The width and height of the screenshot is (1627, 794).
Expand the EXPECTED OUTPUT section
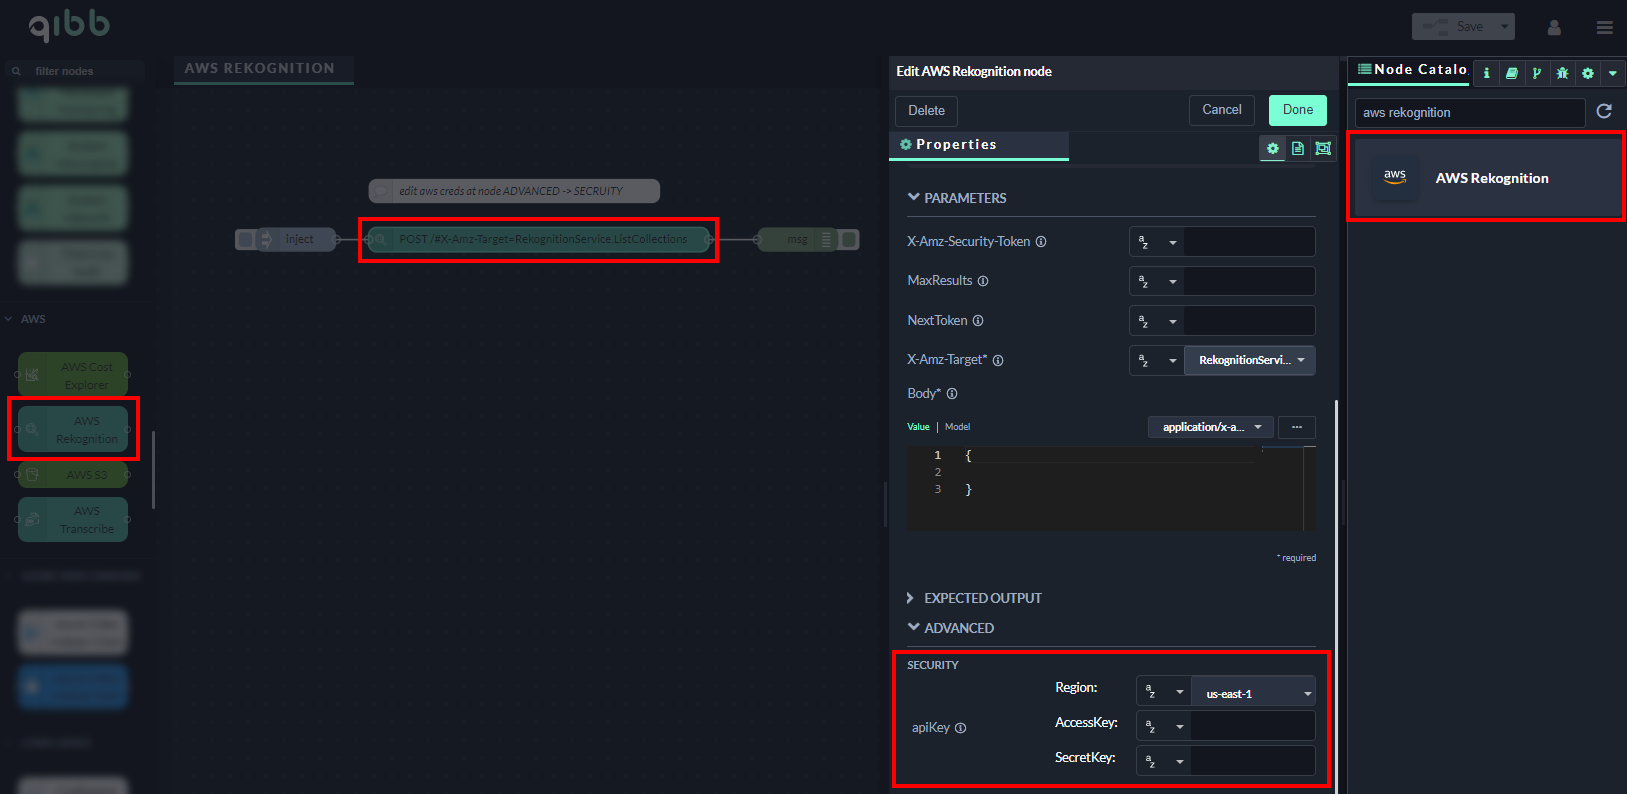[974, 598]
